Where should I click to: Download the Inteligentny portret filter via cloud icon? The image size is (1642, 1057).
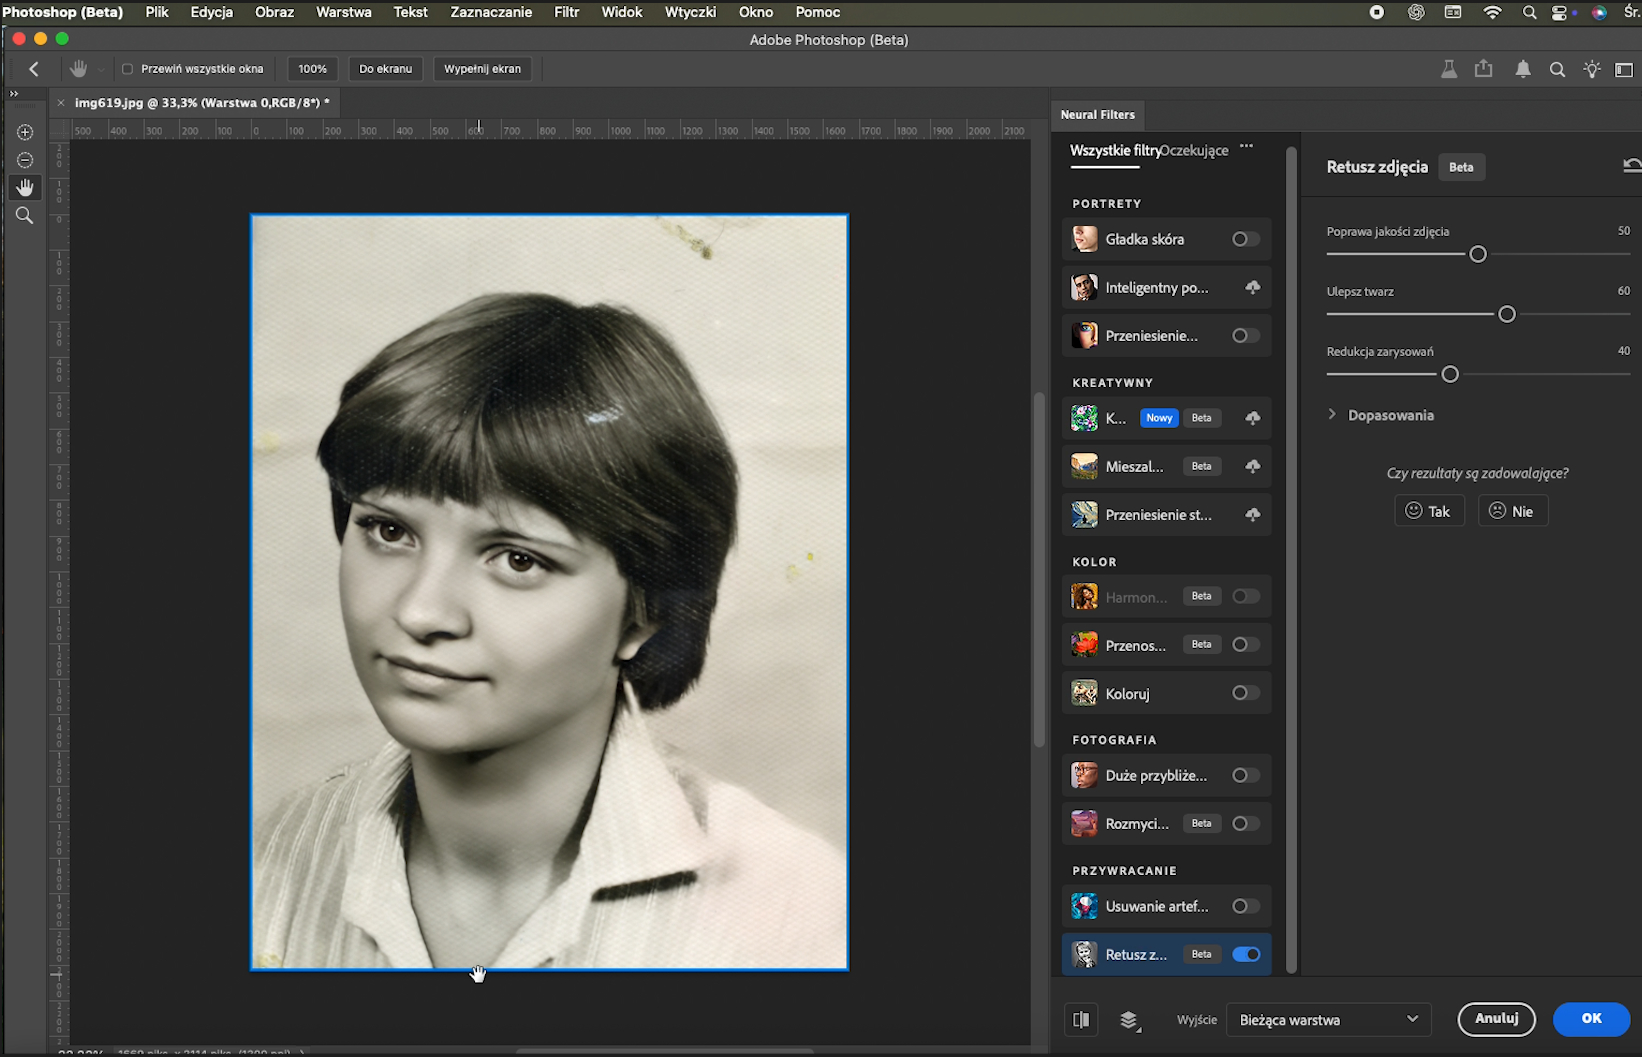(x=1252, y=287)
